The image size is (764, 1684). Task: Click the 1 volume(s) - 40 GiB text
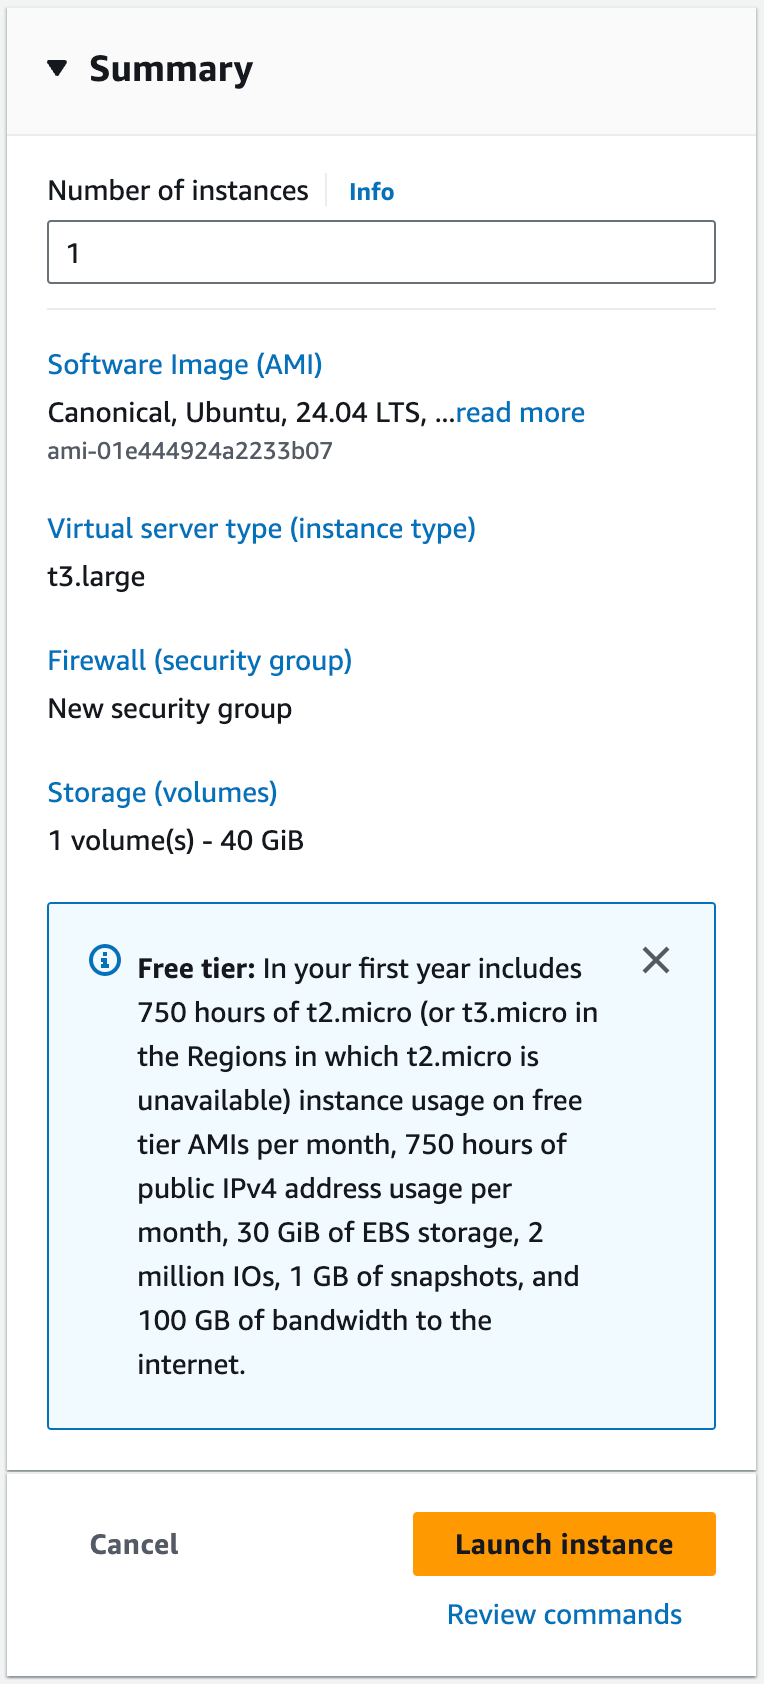[x=176, y=841]
